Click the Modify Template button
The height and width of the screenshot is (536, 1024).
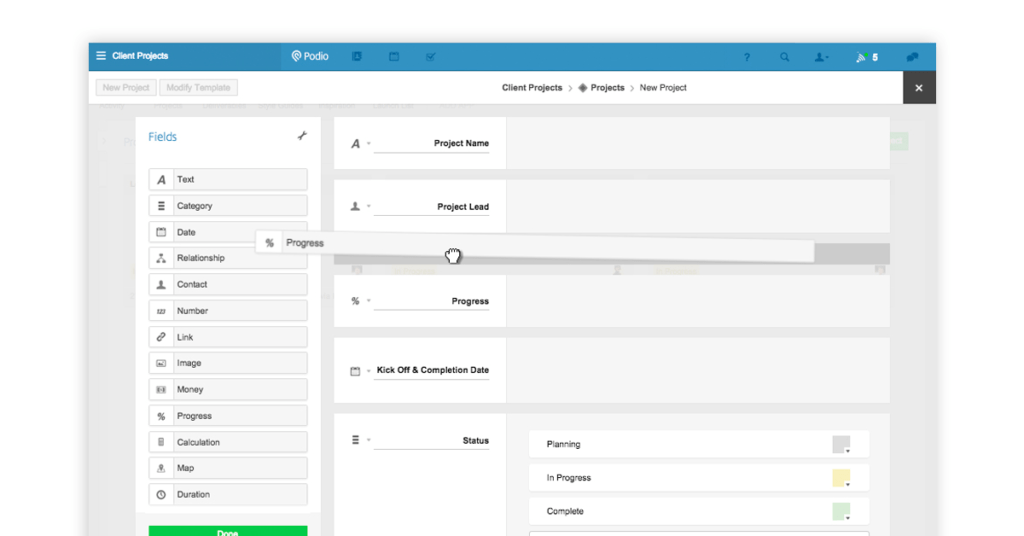(198, 88)
